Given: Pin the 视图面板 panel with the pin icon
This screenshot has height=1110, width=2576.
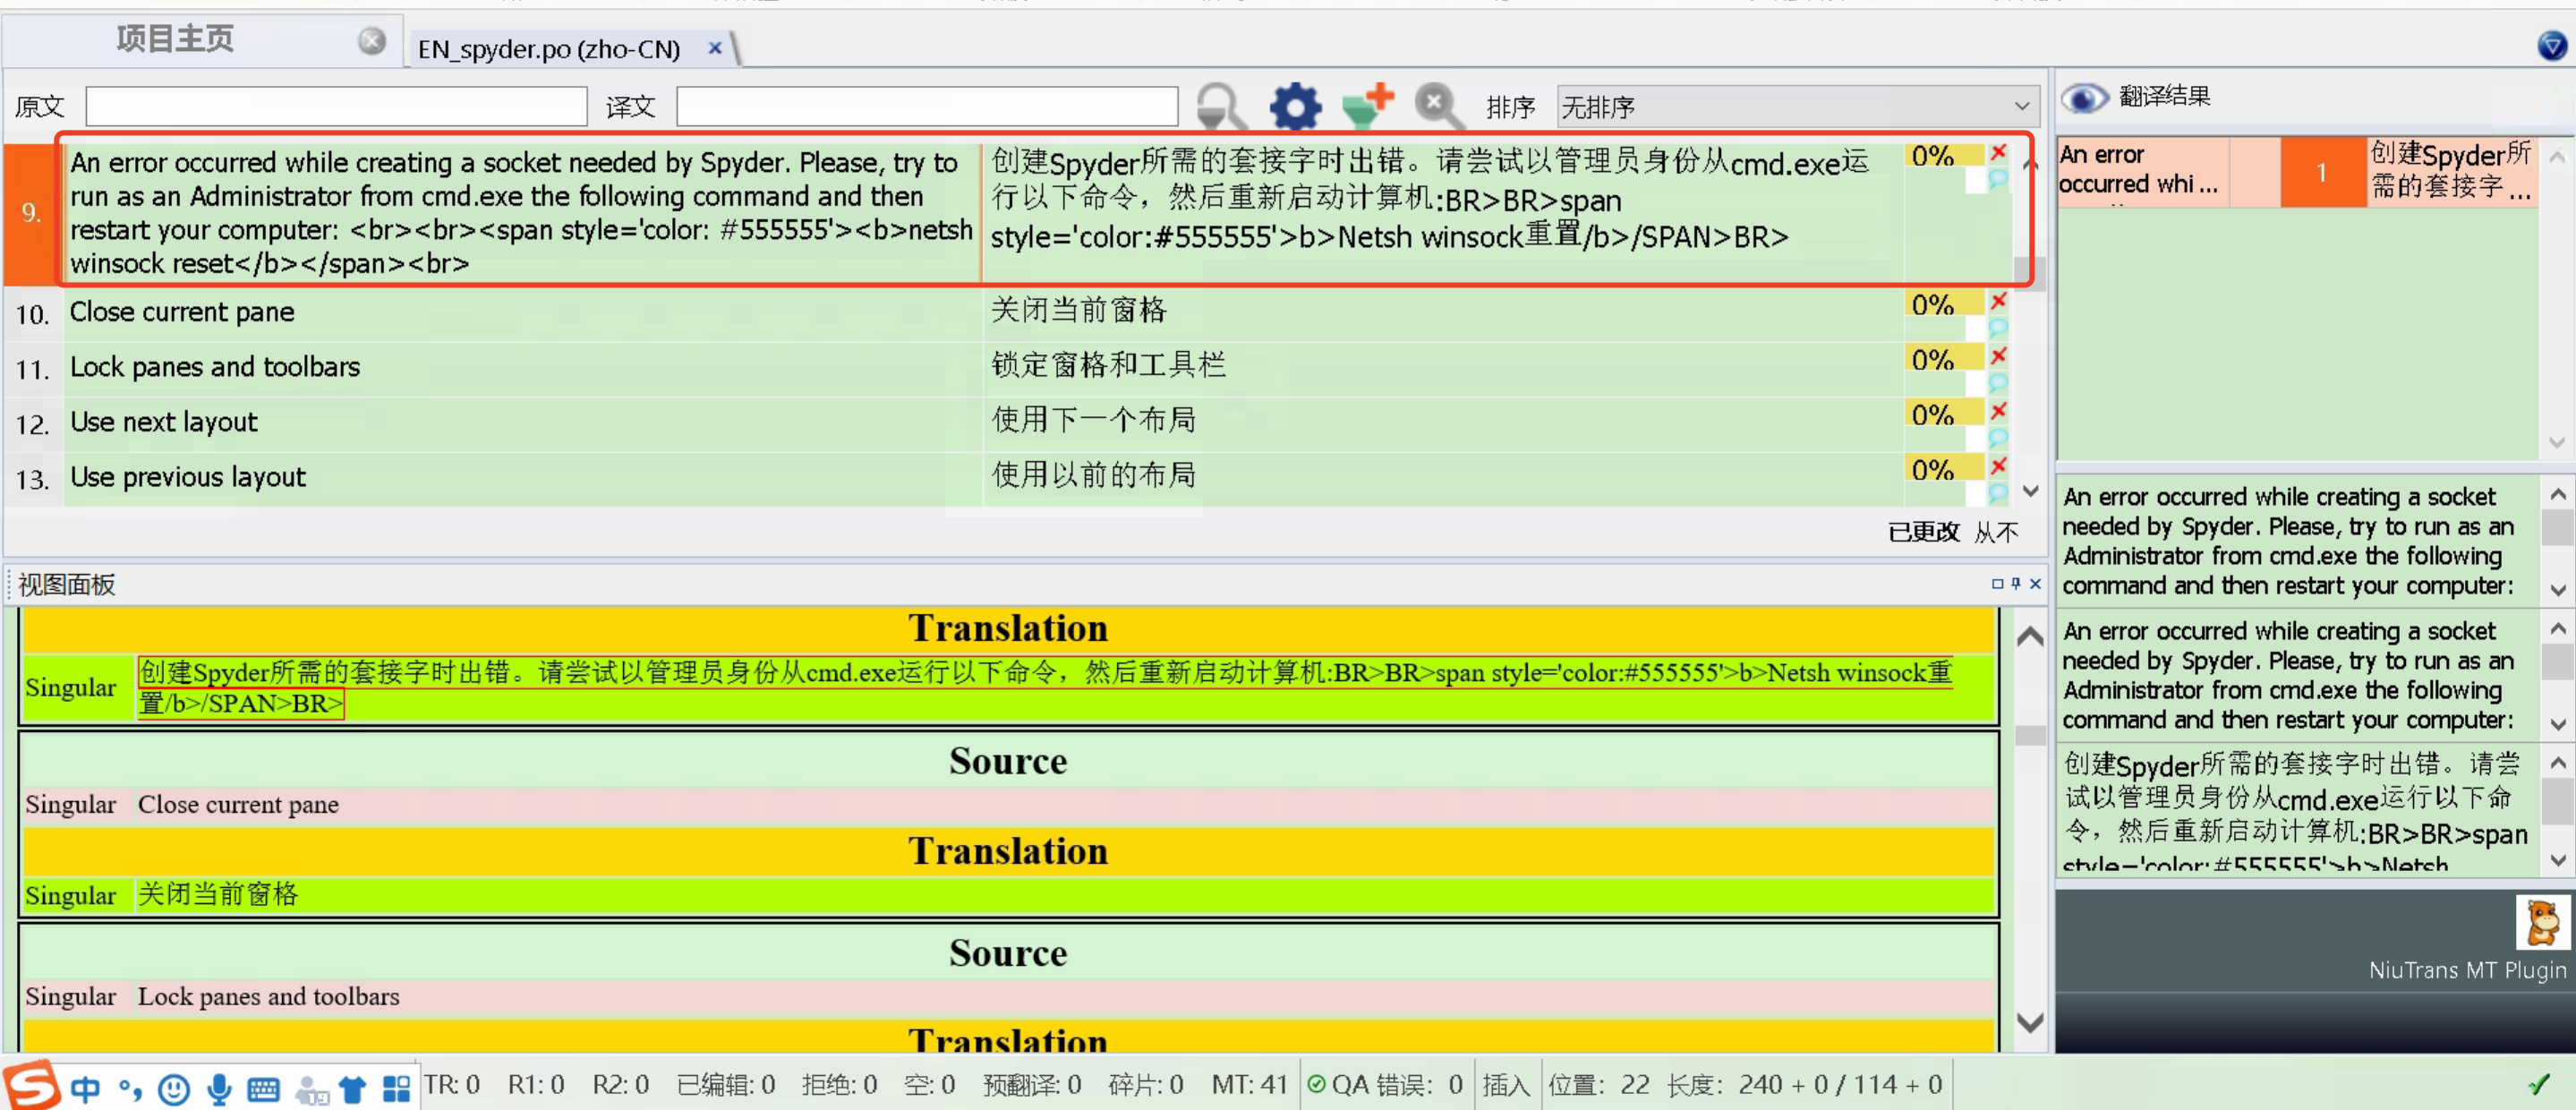Looking at the screenshot, I should [x=2016, y=584].
